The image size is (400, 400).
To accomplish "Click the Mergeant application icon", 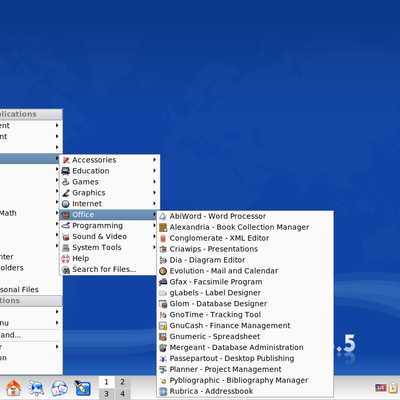I will click(163, 348).
